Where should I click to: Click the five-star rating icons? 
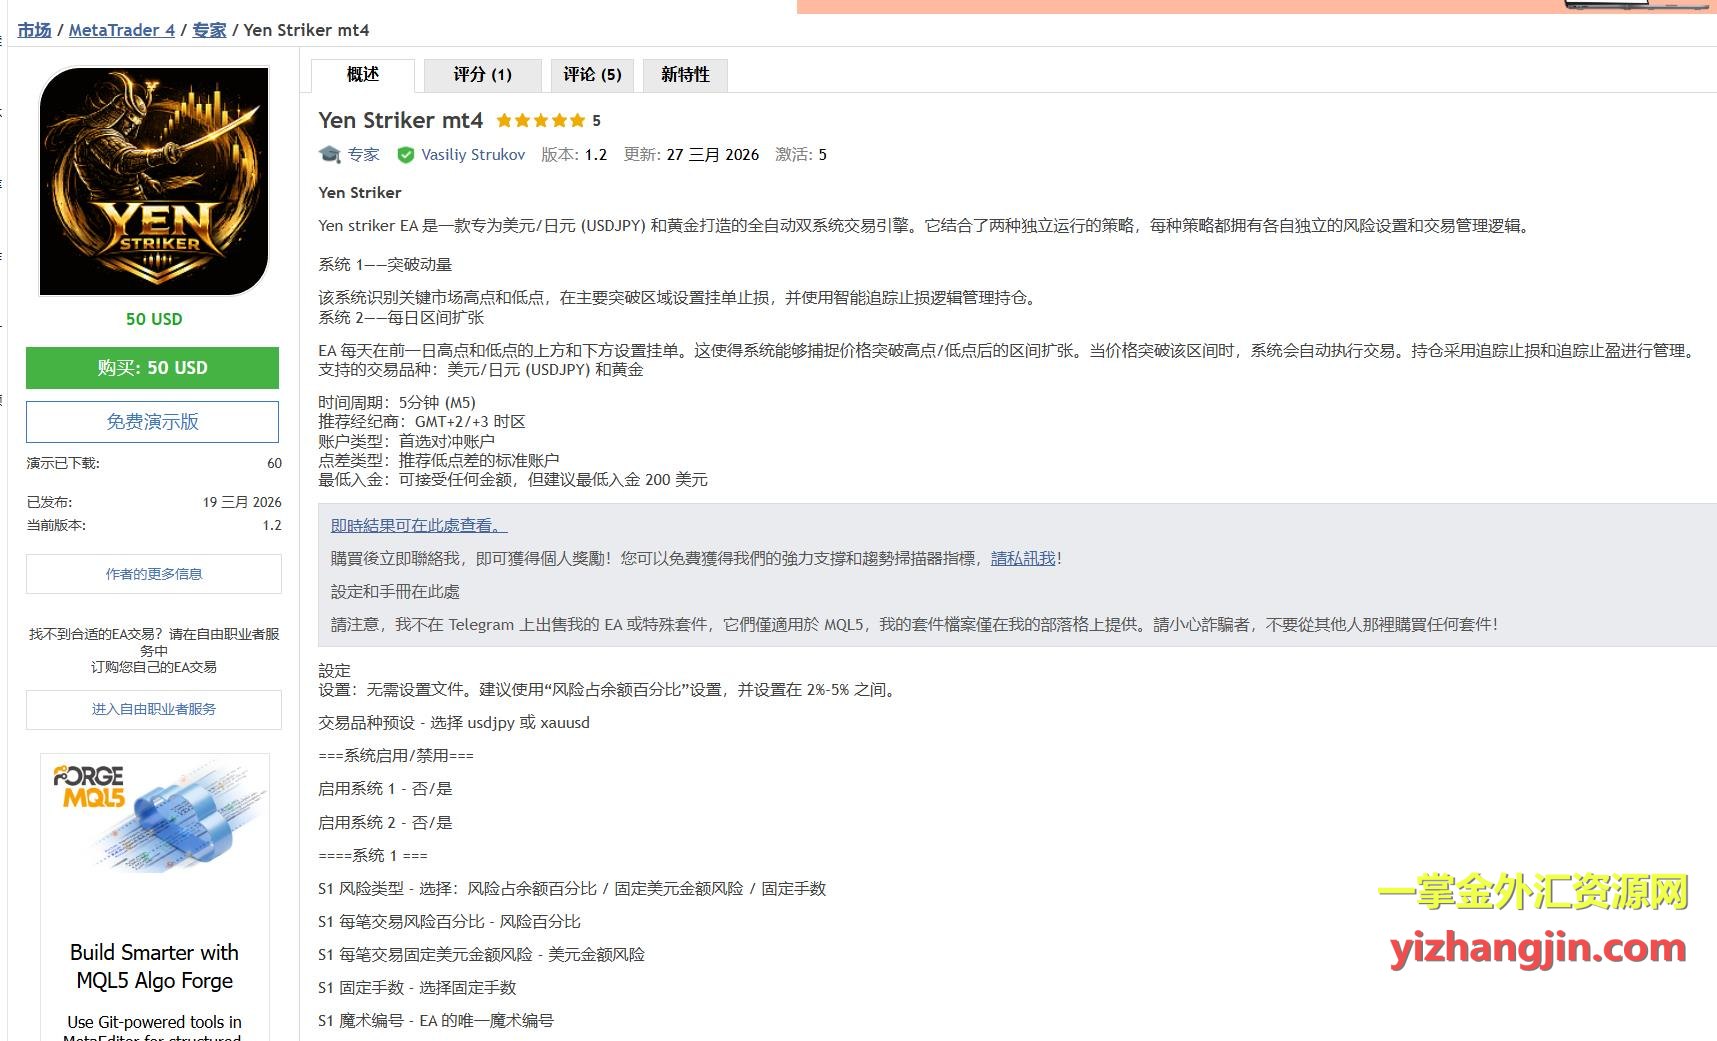coord(541,121)
